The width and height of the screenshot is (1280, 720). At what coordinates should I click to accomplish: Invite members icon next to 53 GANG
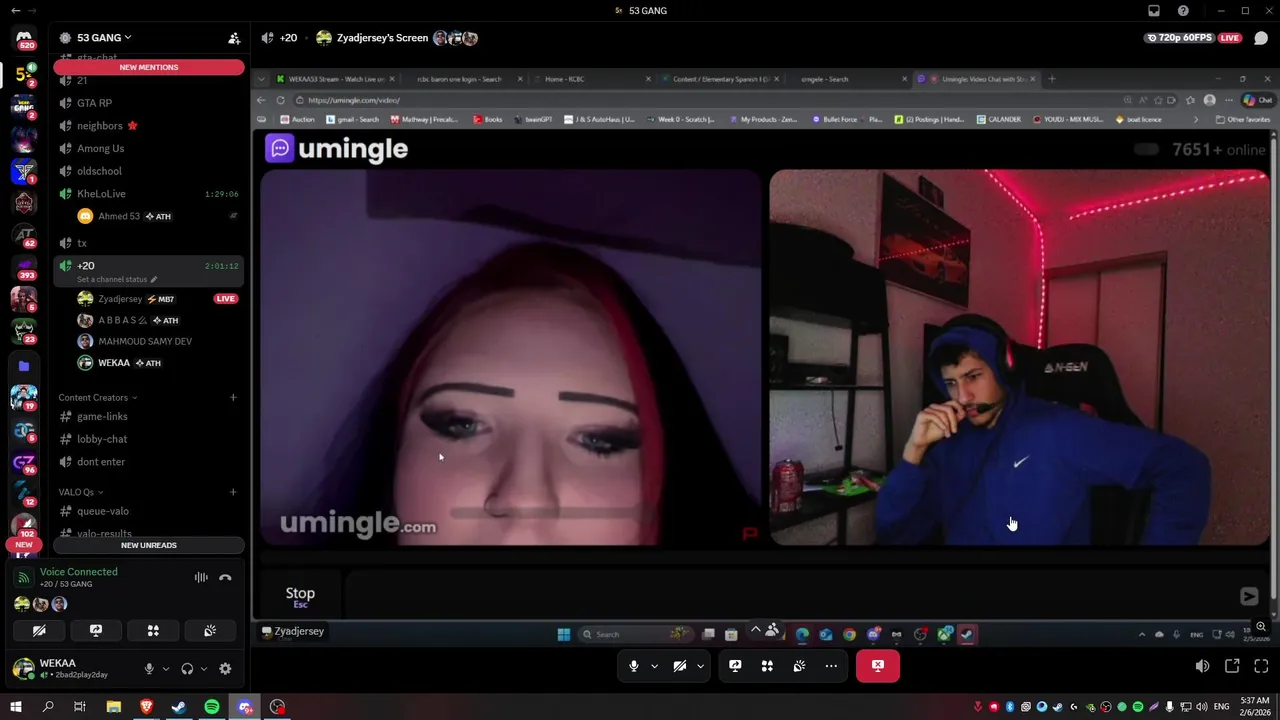pyautogui.click(x=234, y=38)
